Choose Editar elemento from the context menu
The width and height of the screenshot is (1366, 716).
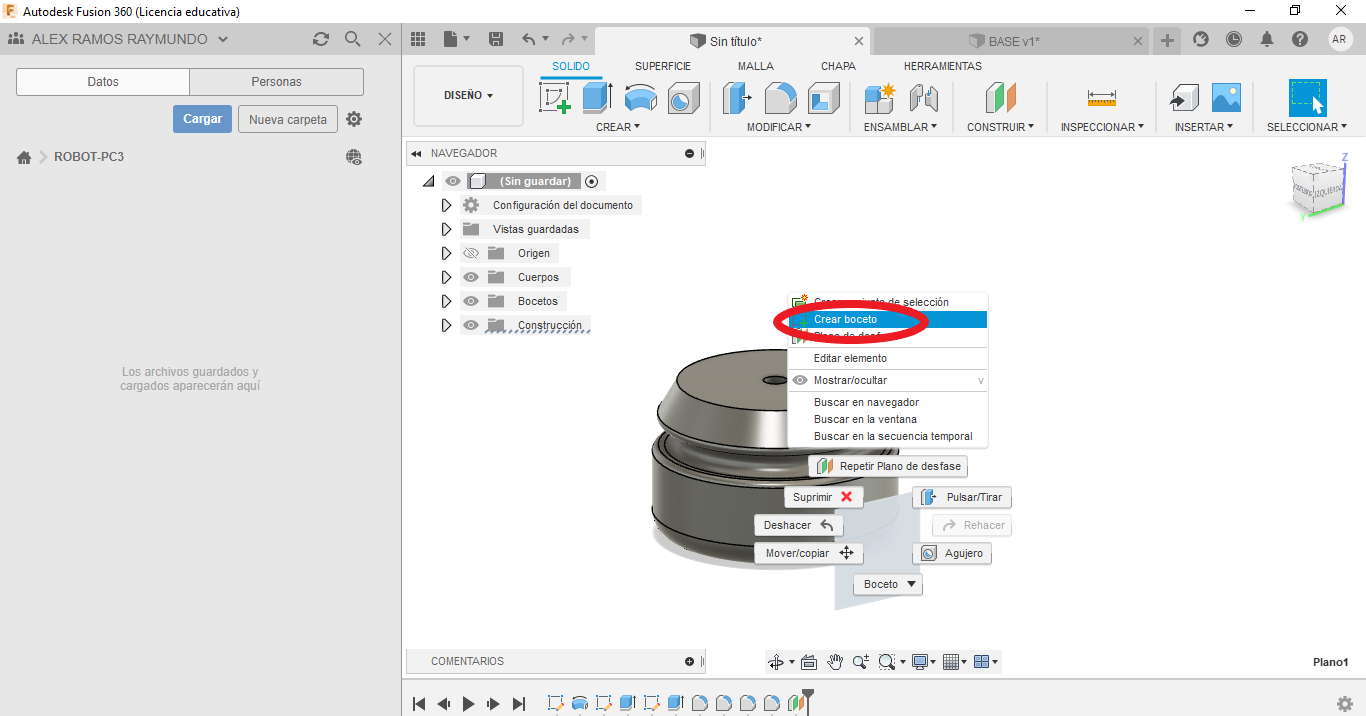[888, 358]
